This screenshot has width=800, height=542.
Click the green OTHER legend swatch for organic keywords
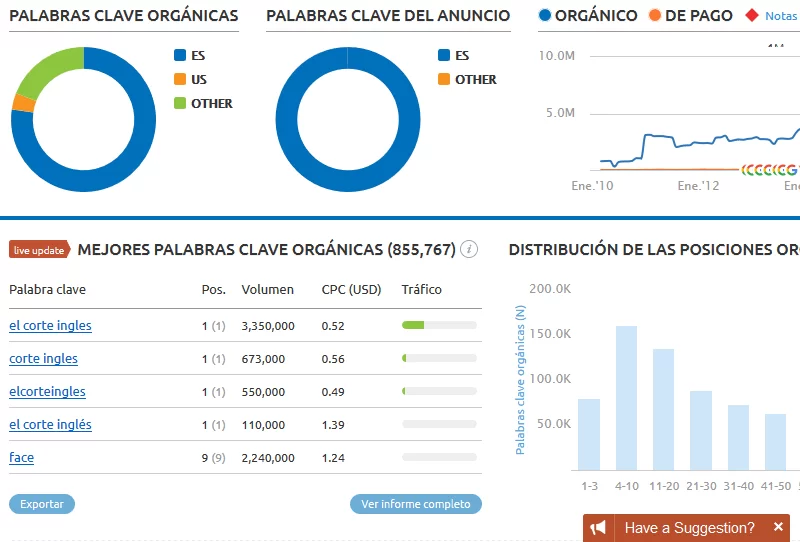(x=180, y=103)
